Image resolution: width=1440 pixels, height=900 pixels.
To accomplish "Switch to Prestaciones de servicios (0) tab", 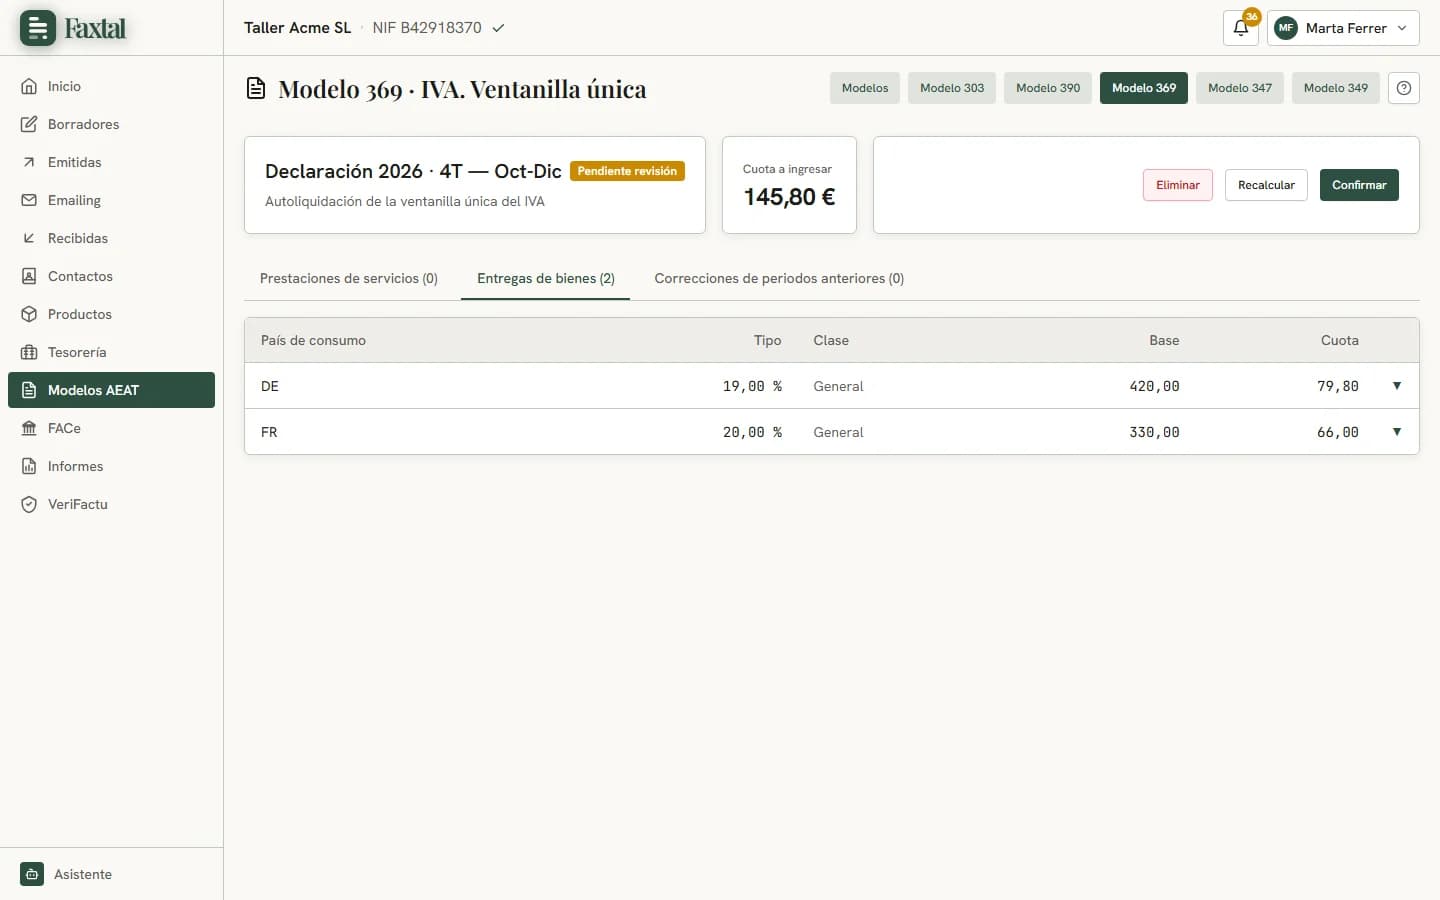I will coord(349,279).
